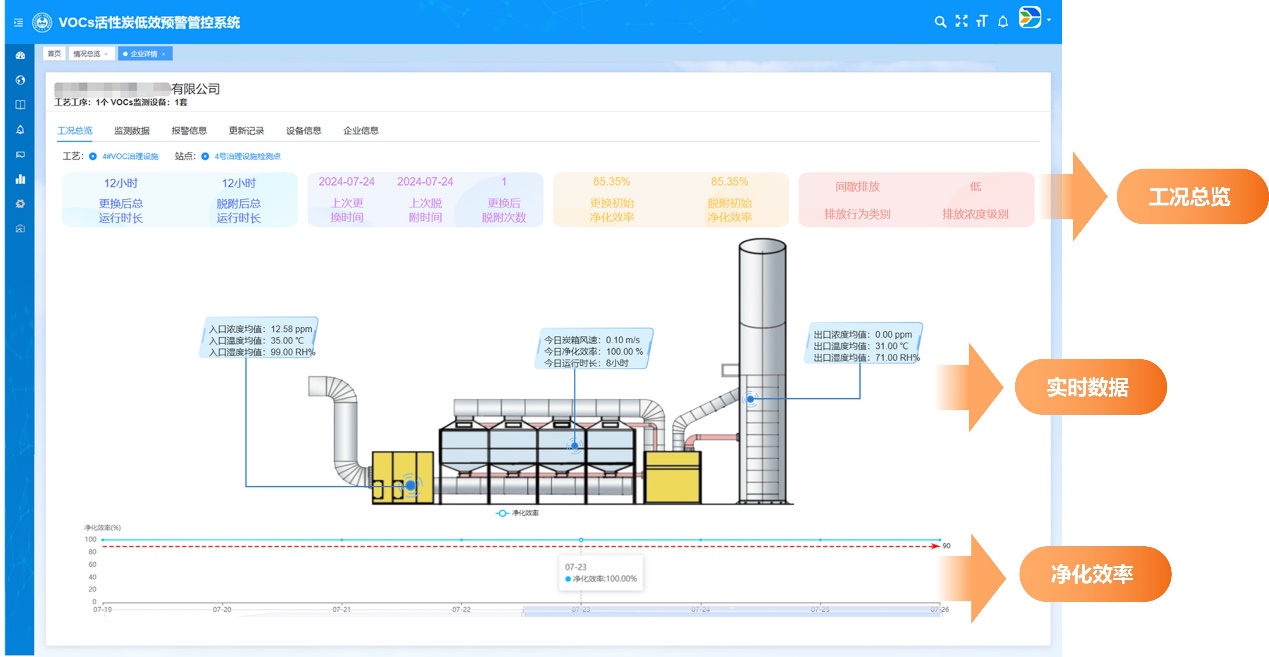Close the 企业详情 page tab
This screenshot has width=1269, height=657.
click(x=164, y=54)
